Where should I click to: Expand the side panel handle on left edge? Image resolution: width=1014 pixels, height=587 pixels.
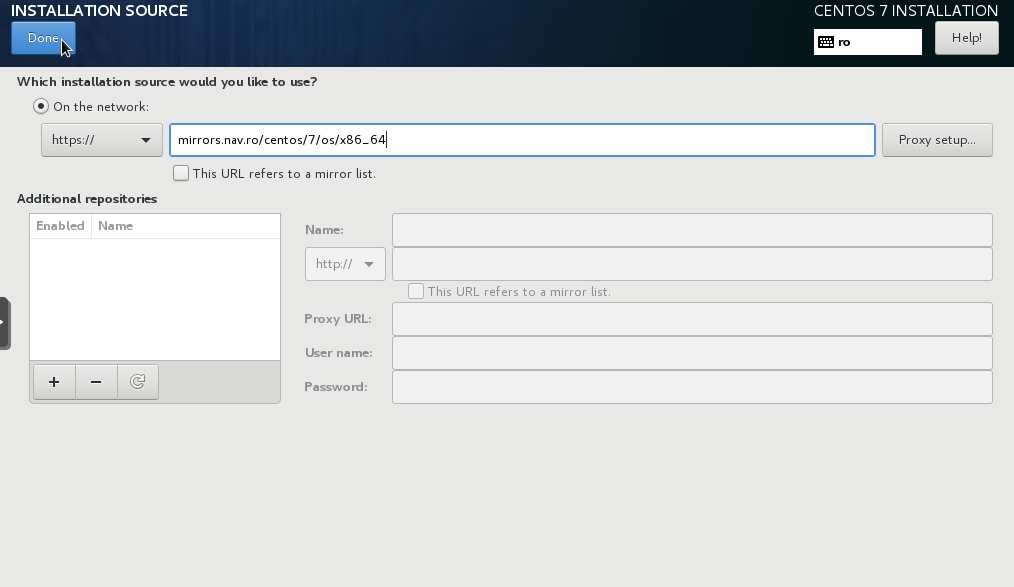[5, 323]
